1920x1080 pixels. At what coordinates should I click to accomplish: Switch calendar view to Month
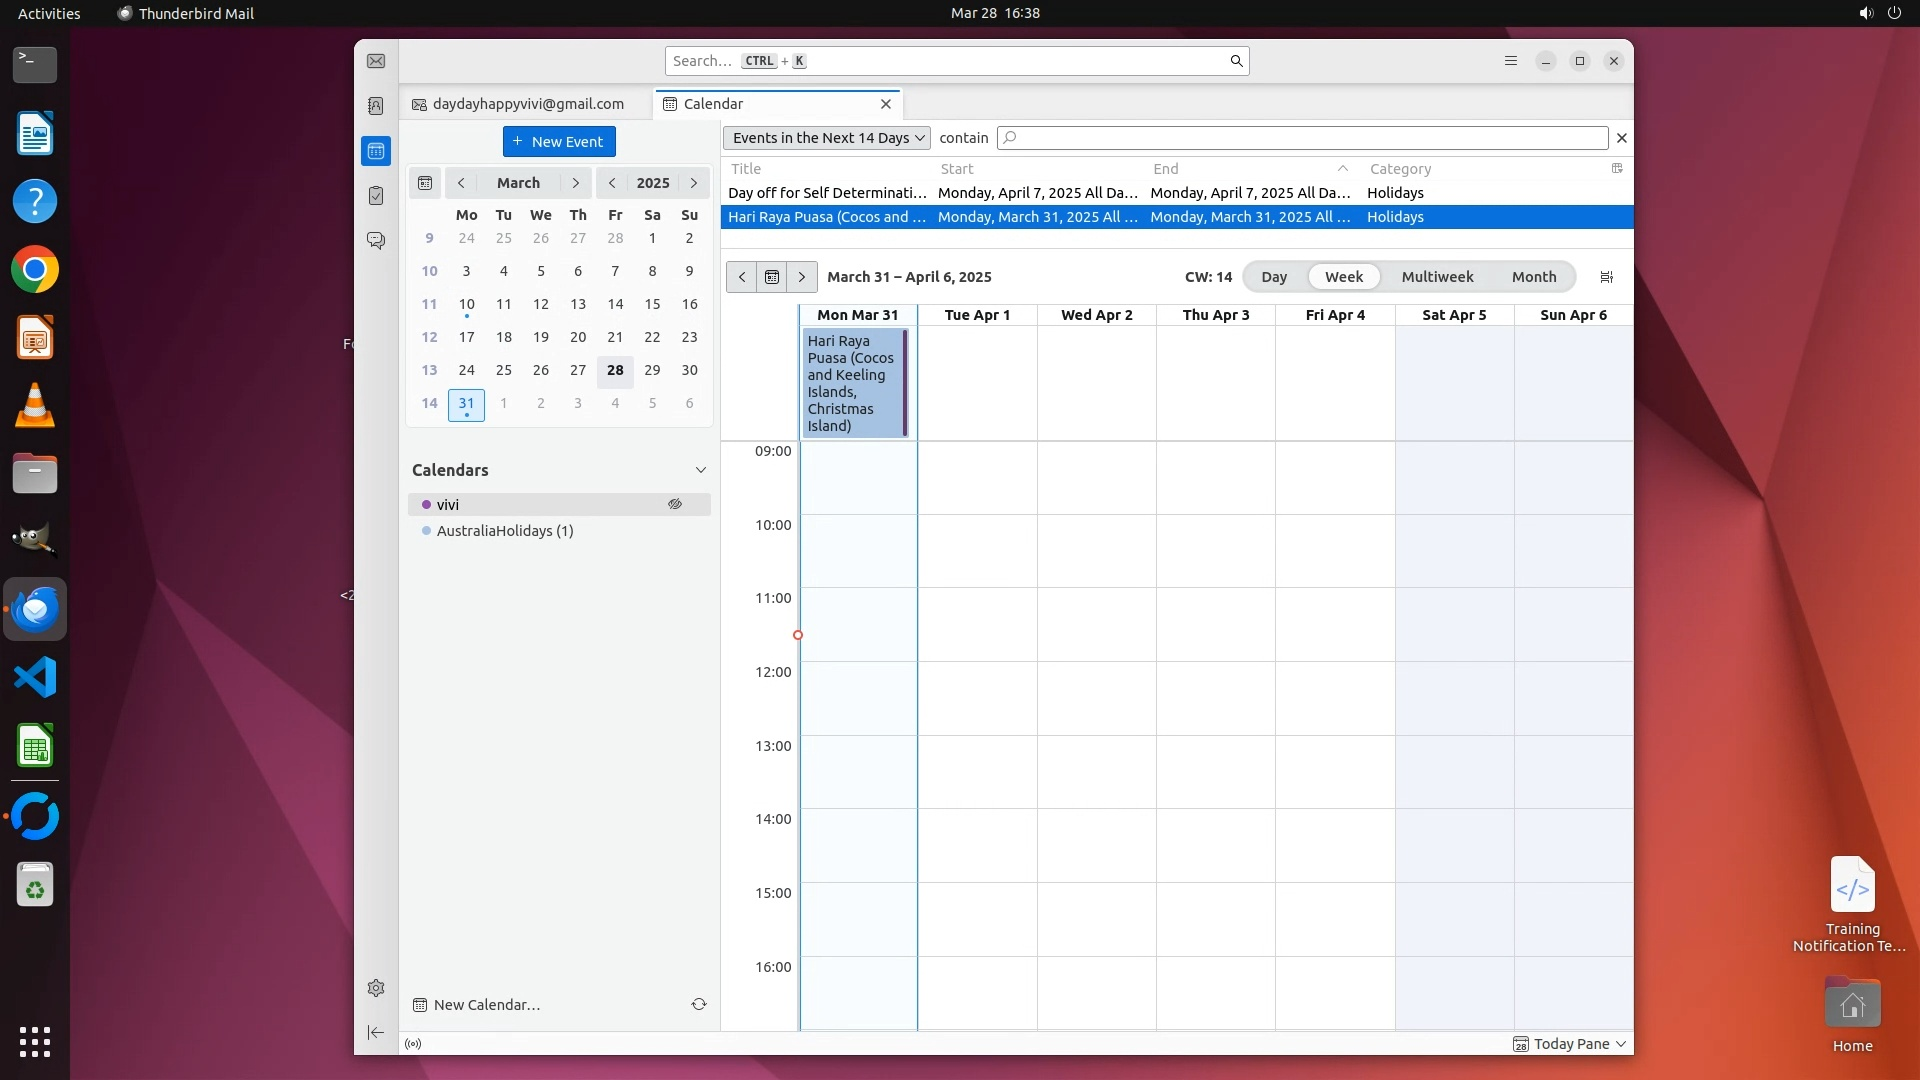tap(1533, 277)
